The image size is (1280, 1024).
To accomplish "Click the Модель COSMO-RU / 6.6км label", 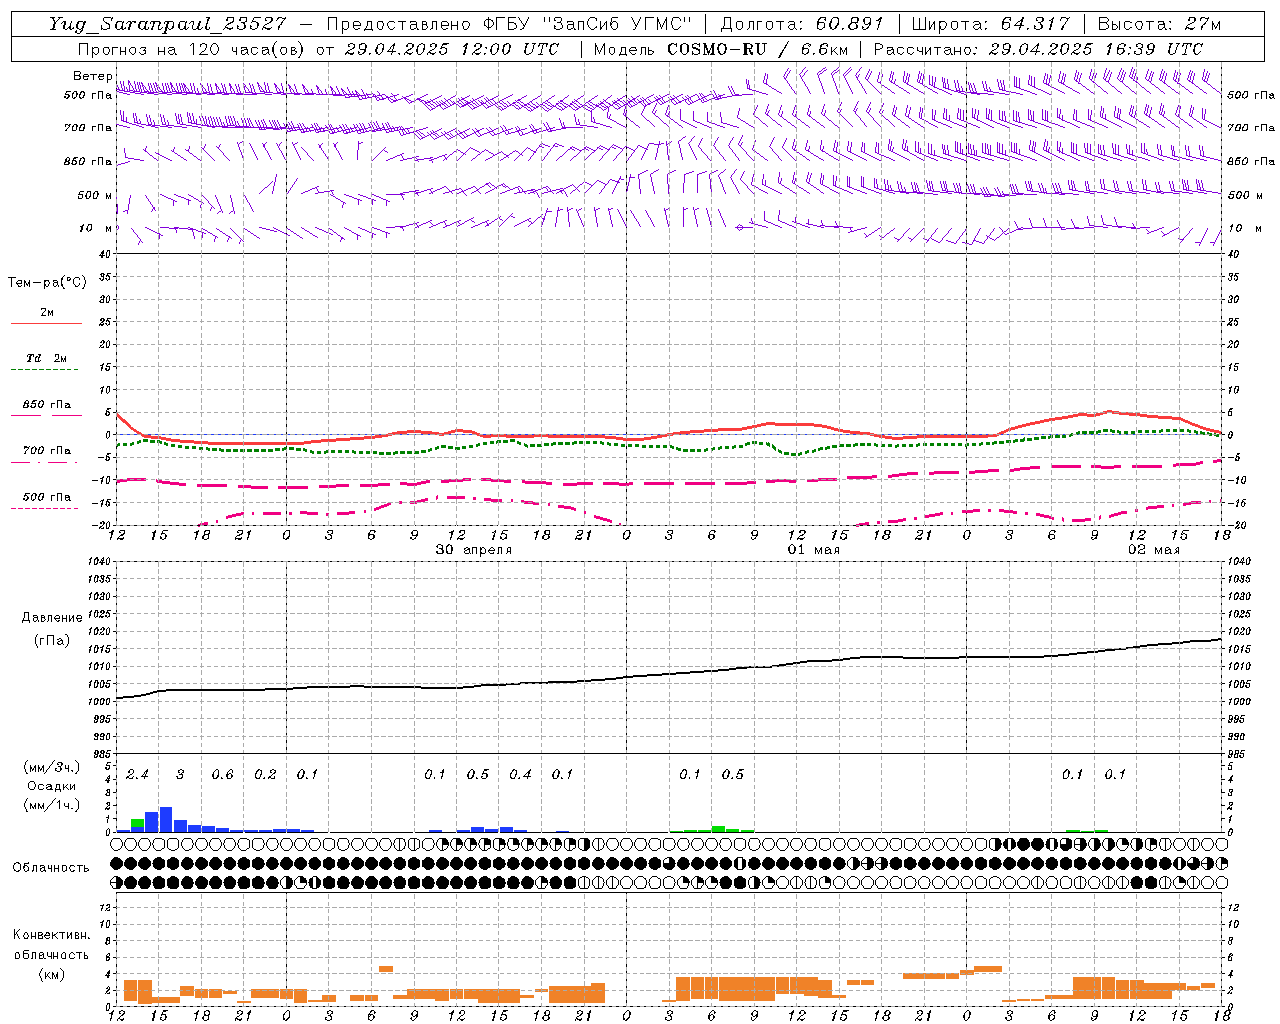I will [x=721, y=49].
